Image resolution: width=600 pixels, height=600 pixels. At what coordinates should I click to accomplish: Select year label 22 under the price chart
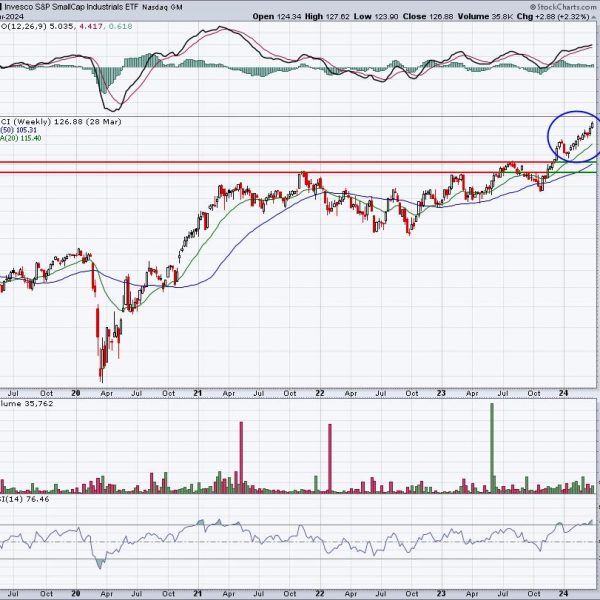(320, 393)
